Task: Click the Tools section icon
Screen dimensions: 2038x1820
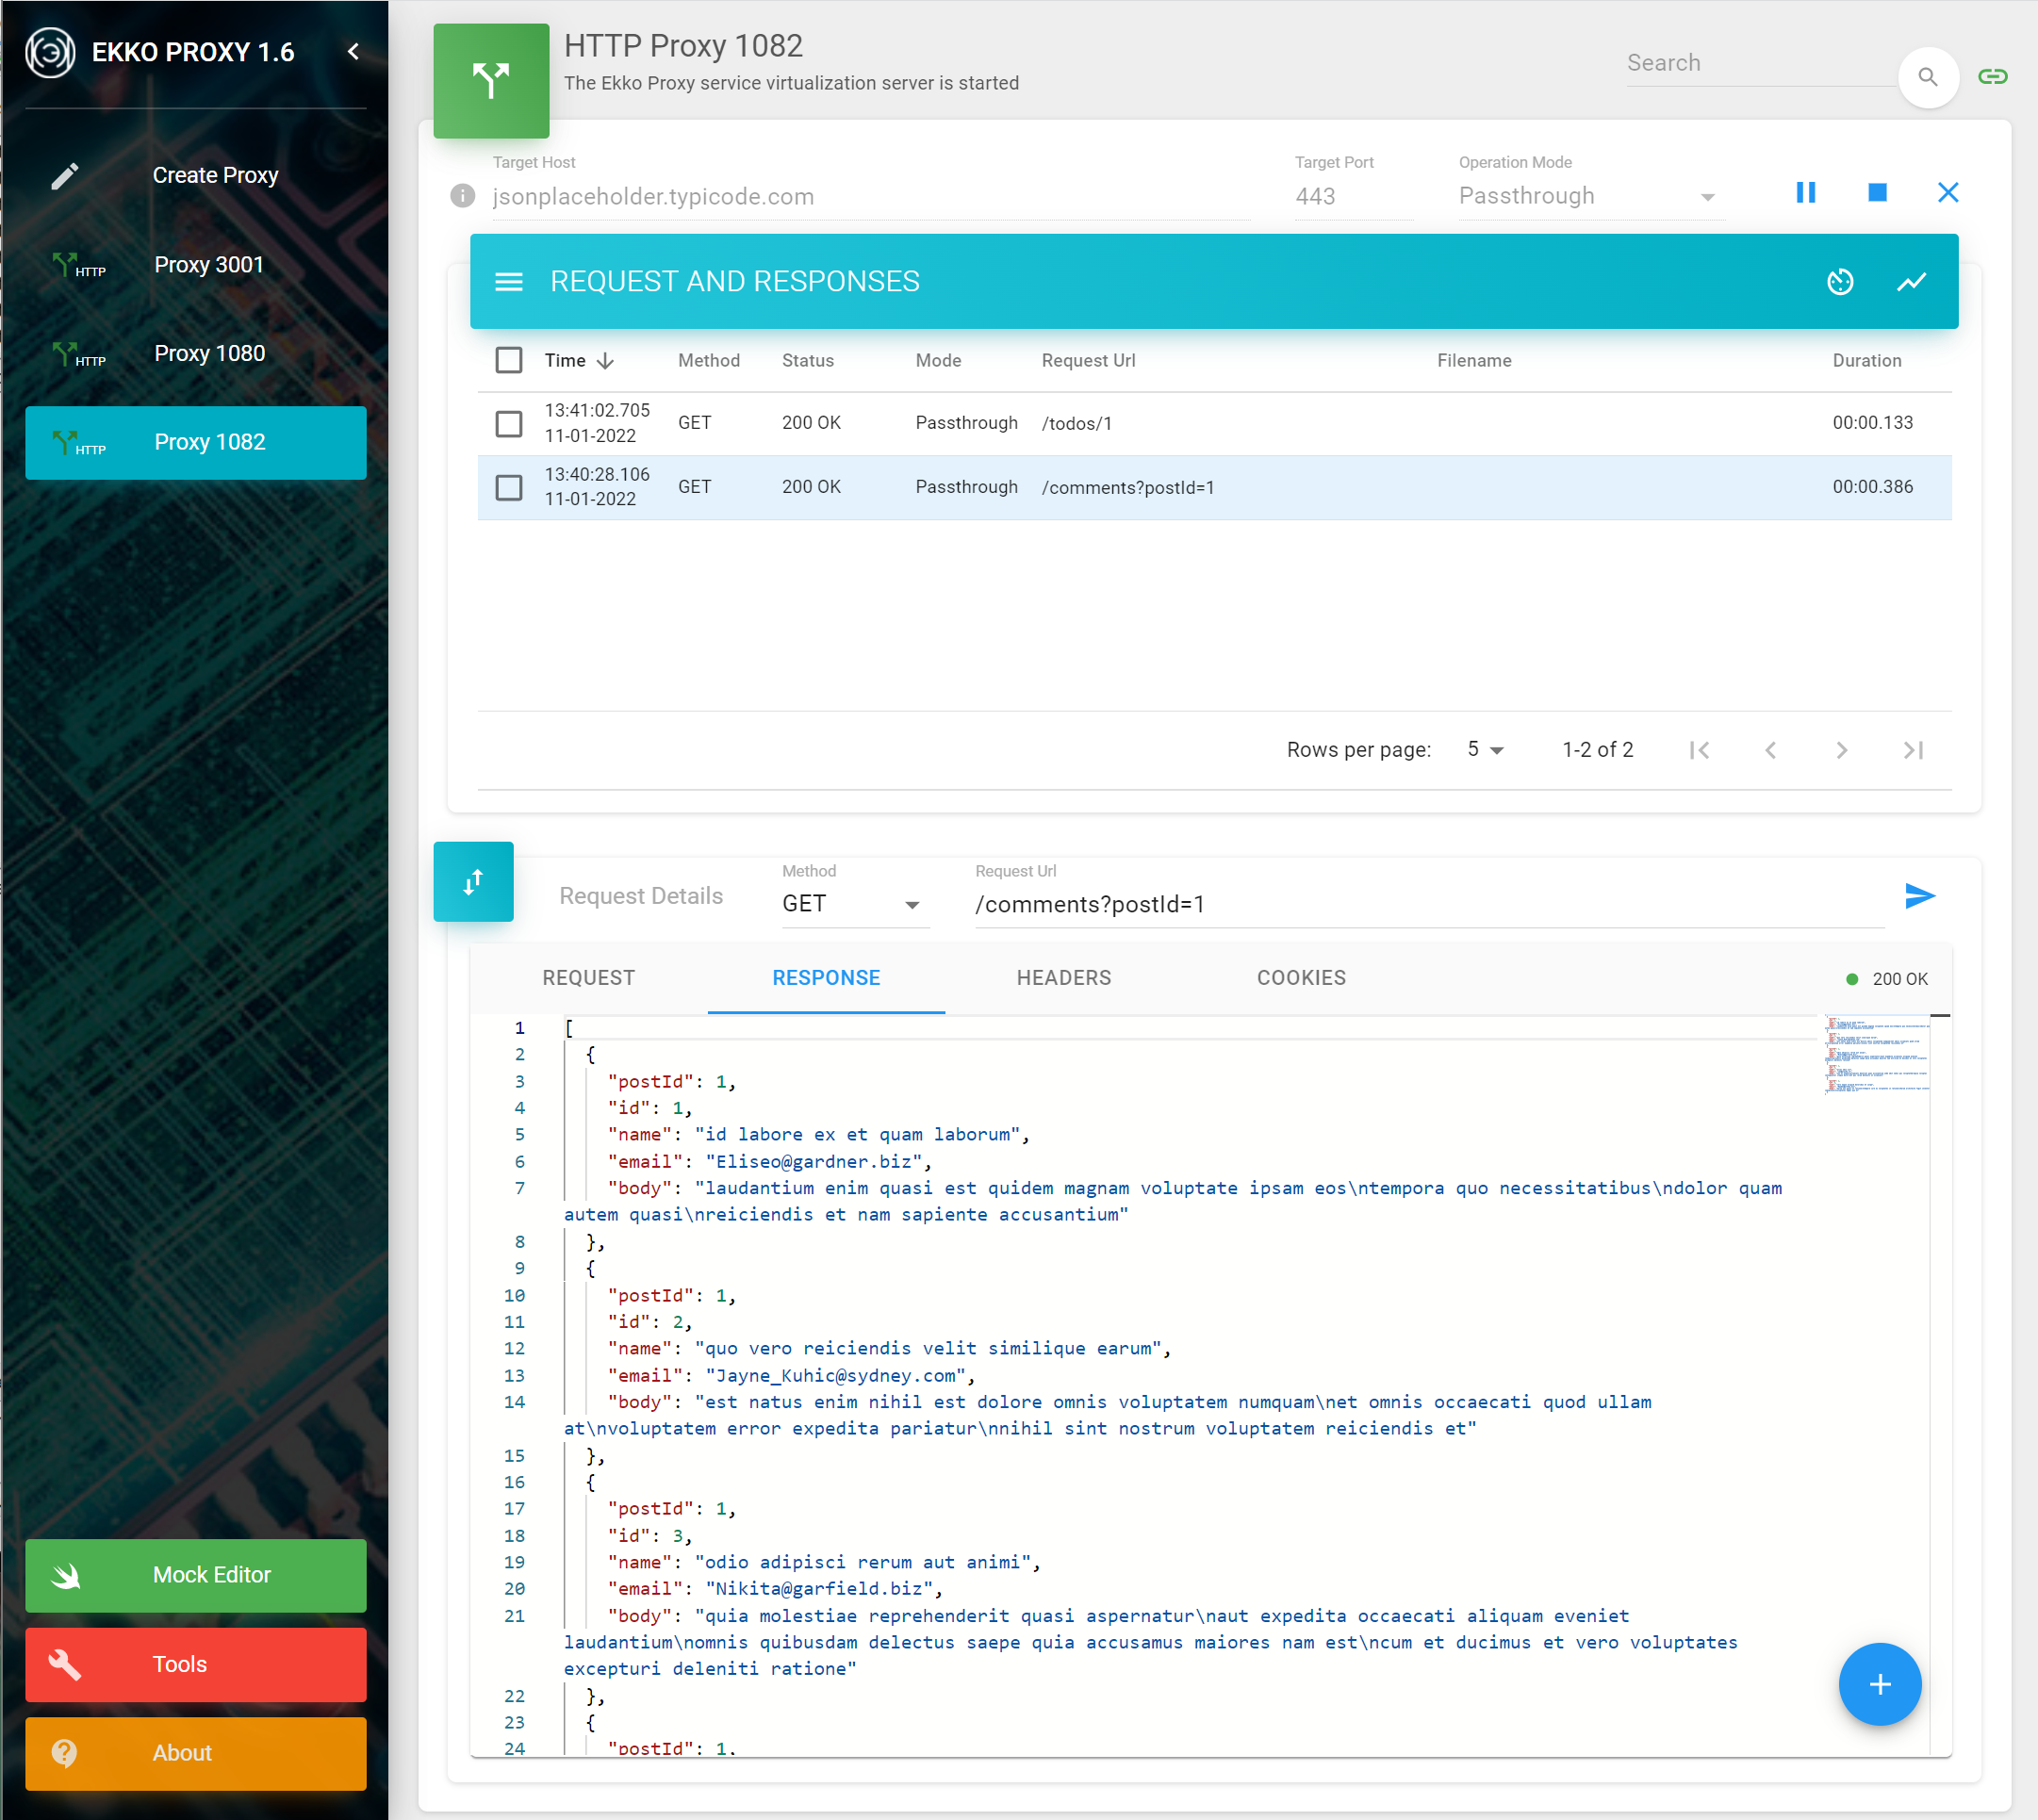Action: tap(61, 1662)
